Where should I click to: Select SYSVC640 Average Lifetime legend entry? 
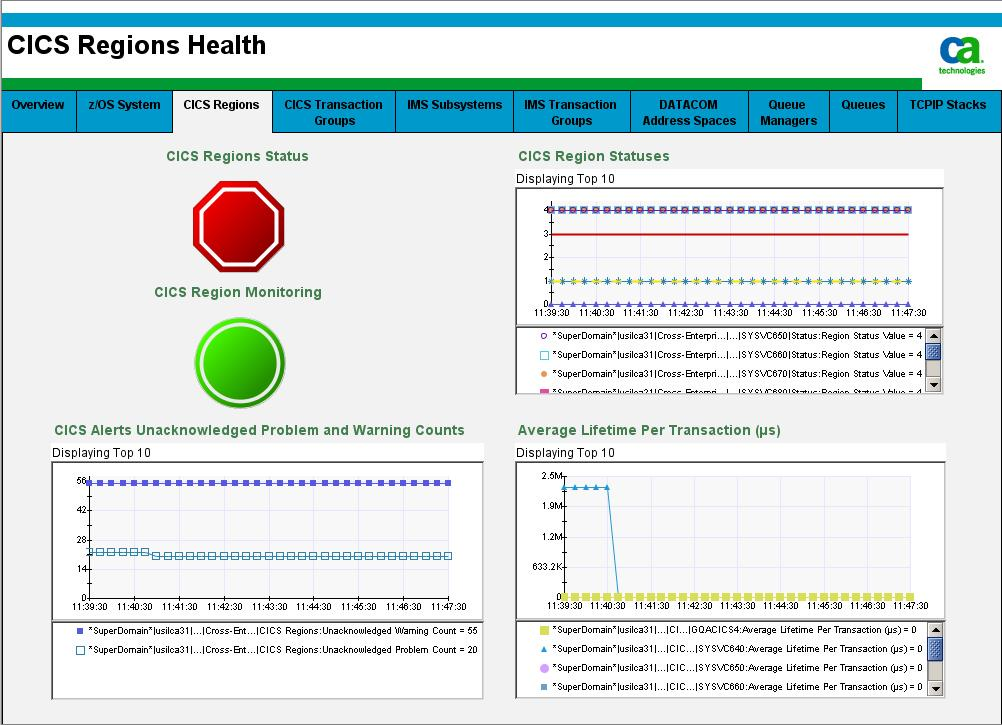click(x=731, y=649)
